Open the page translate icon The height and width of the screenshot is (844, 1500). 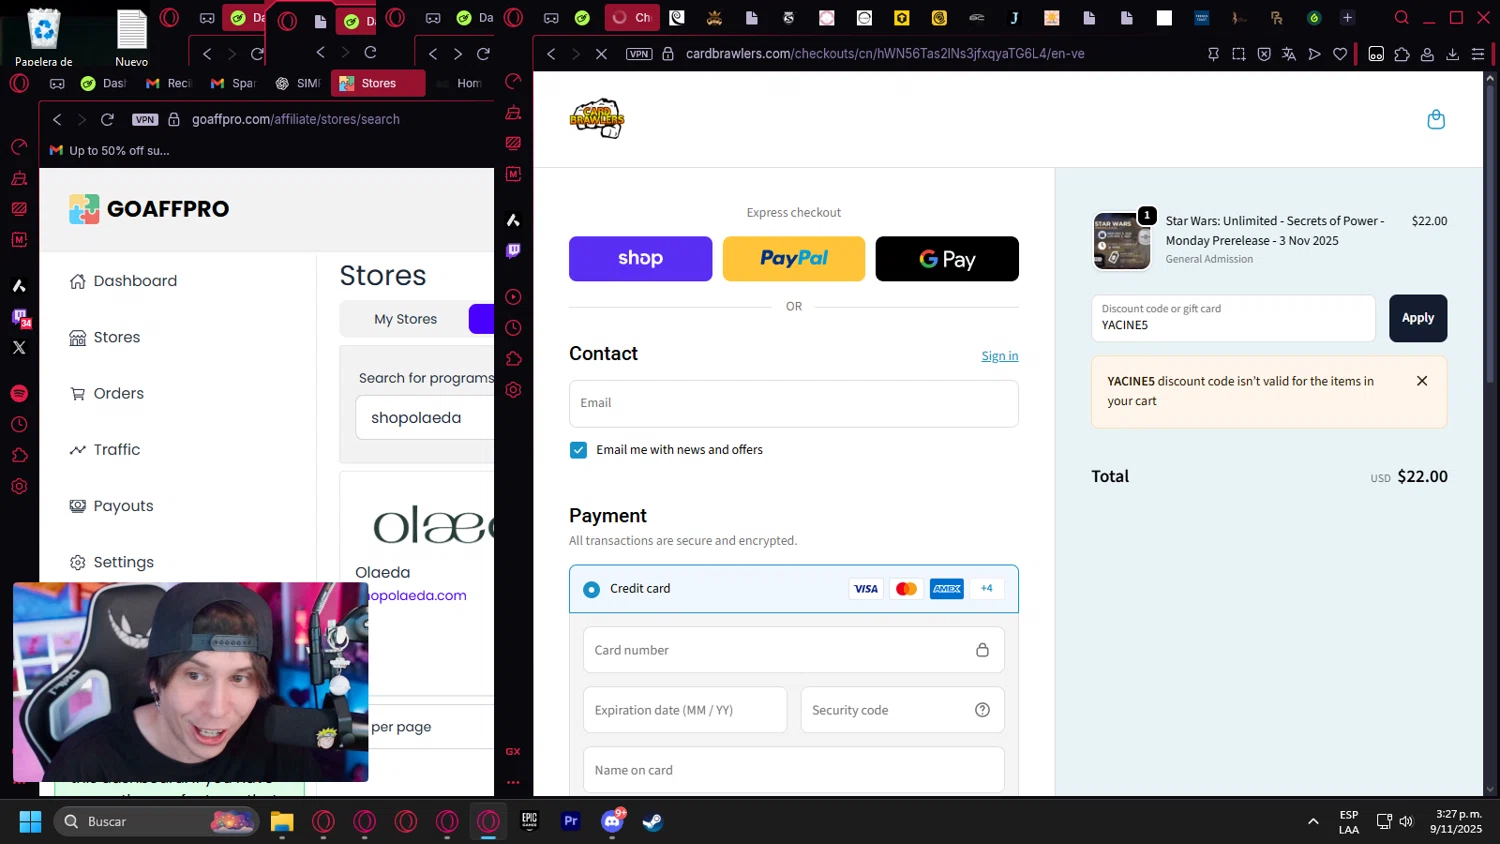[x=1289, y=54]
